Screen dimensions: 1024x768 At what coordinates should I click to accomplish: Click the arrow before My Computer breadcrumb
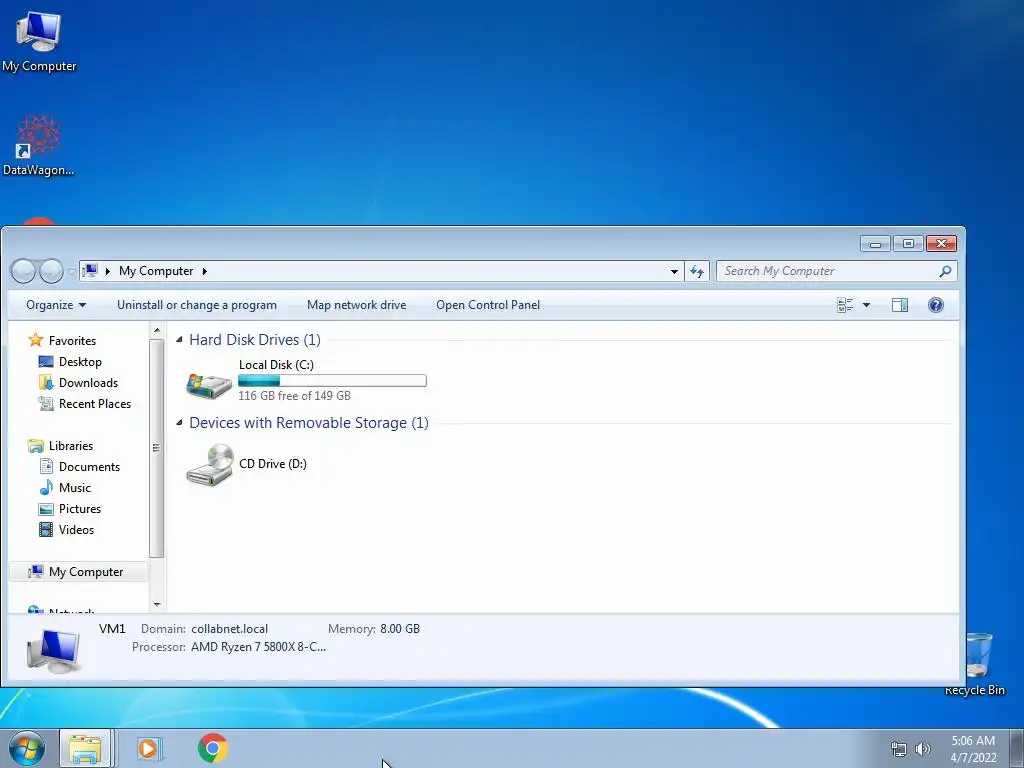click(x=108, y=271)
